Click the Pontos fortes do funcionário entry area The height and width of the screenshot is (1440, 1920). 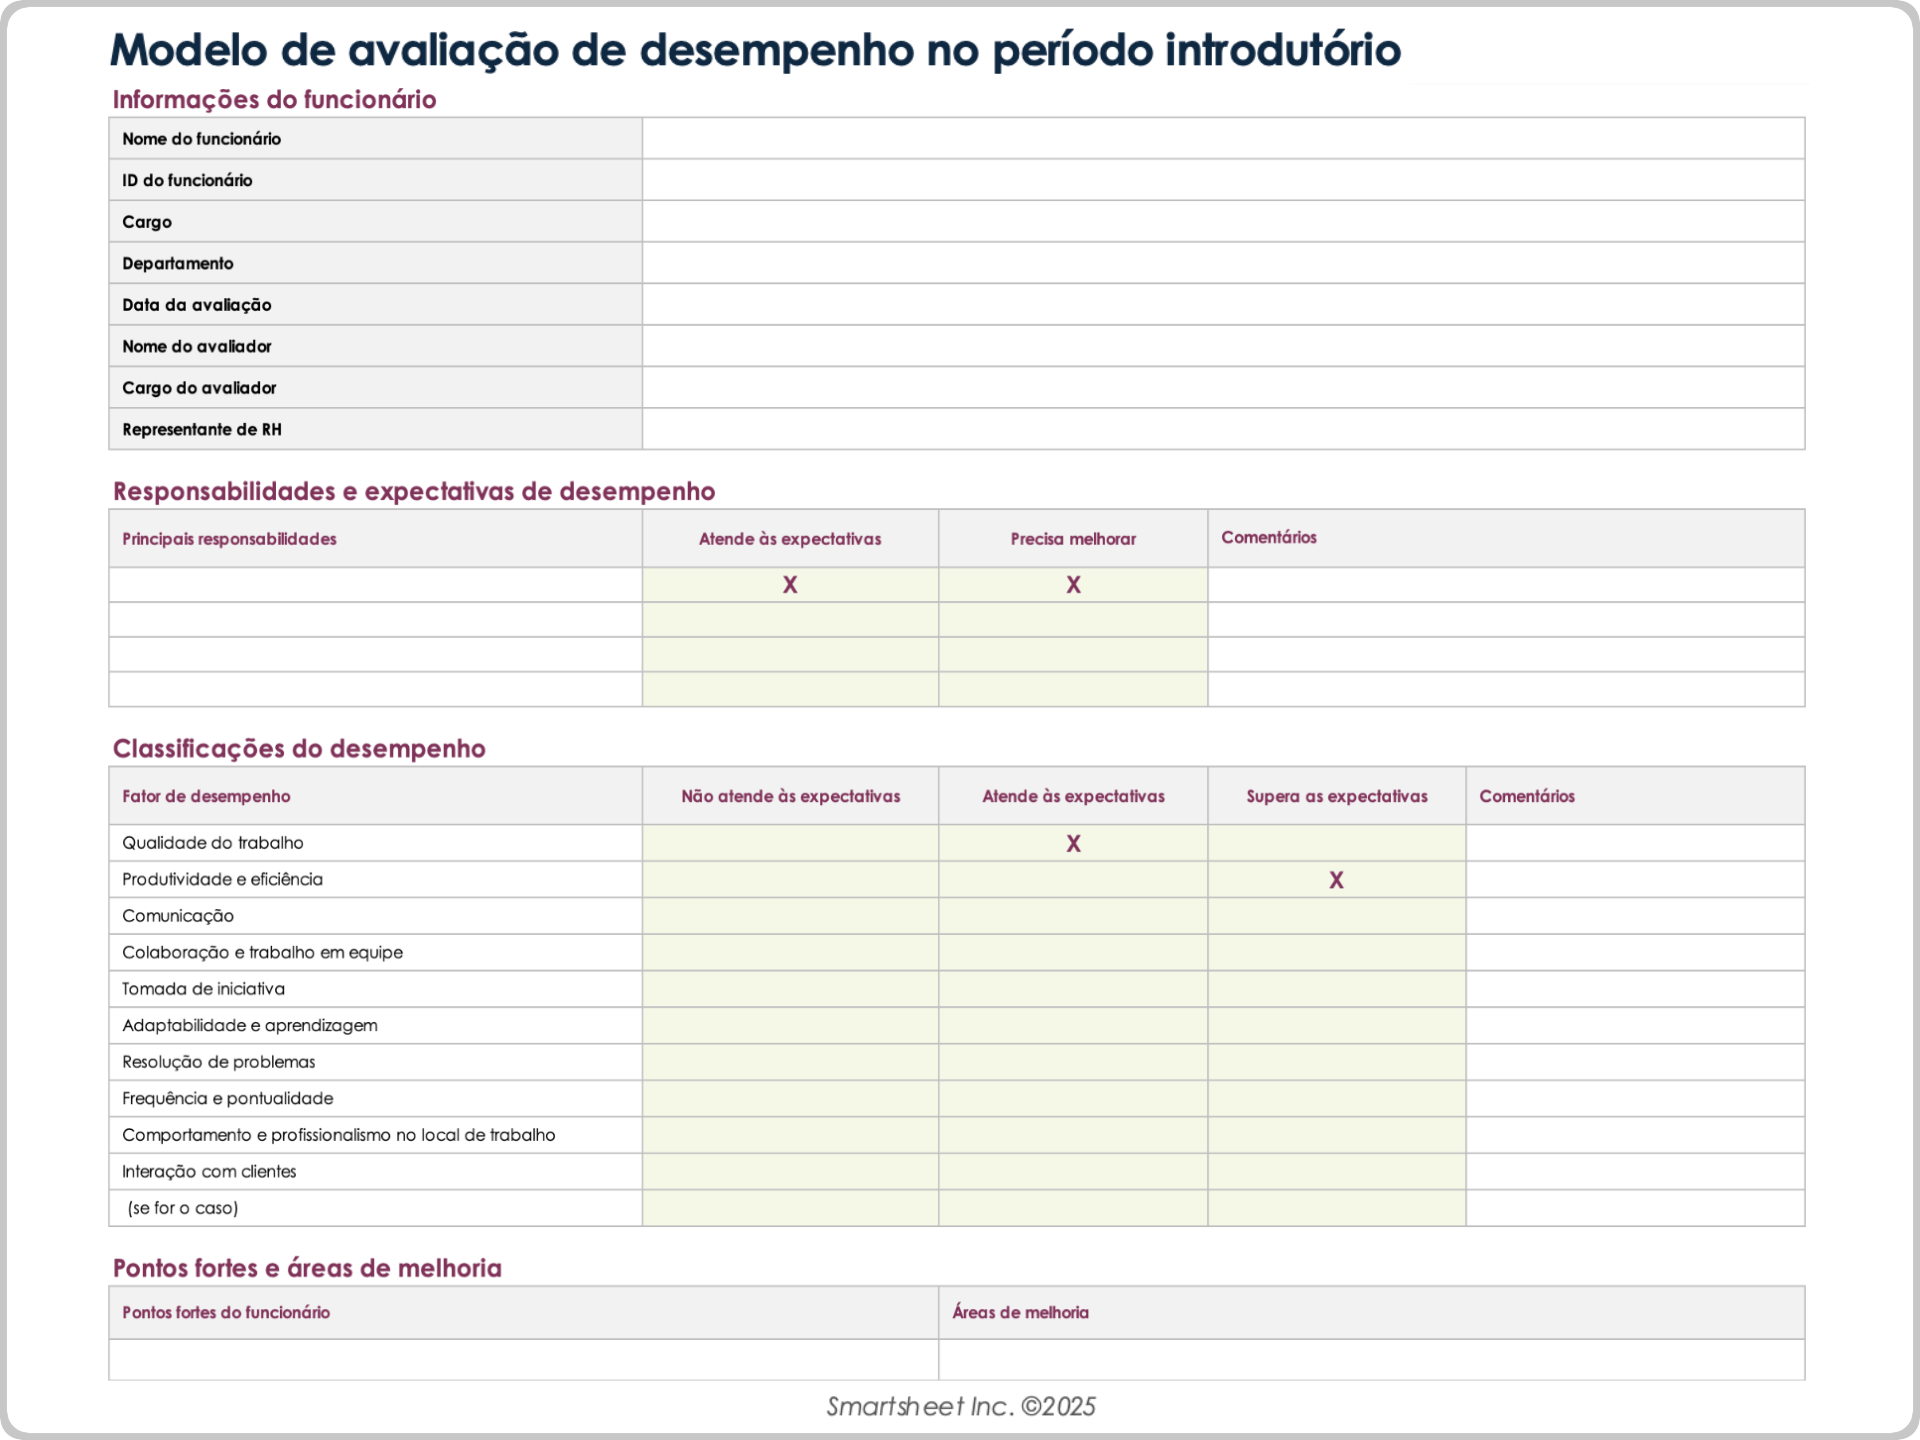pos(522,1359)
